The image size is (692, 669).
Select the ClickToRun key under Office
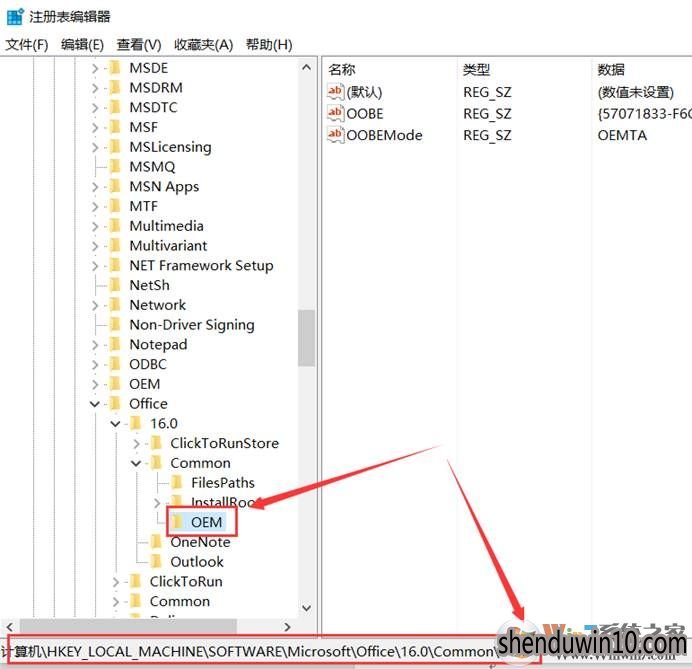pyautogui.click(x=186, y=582)
